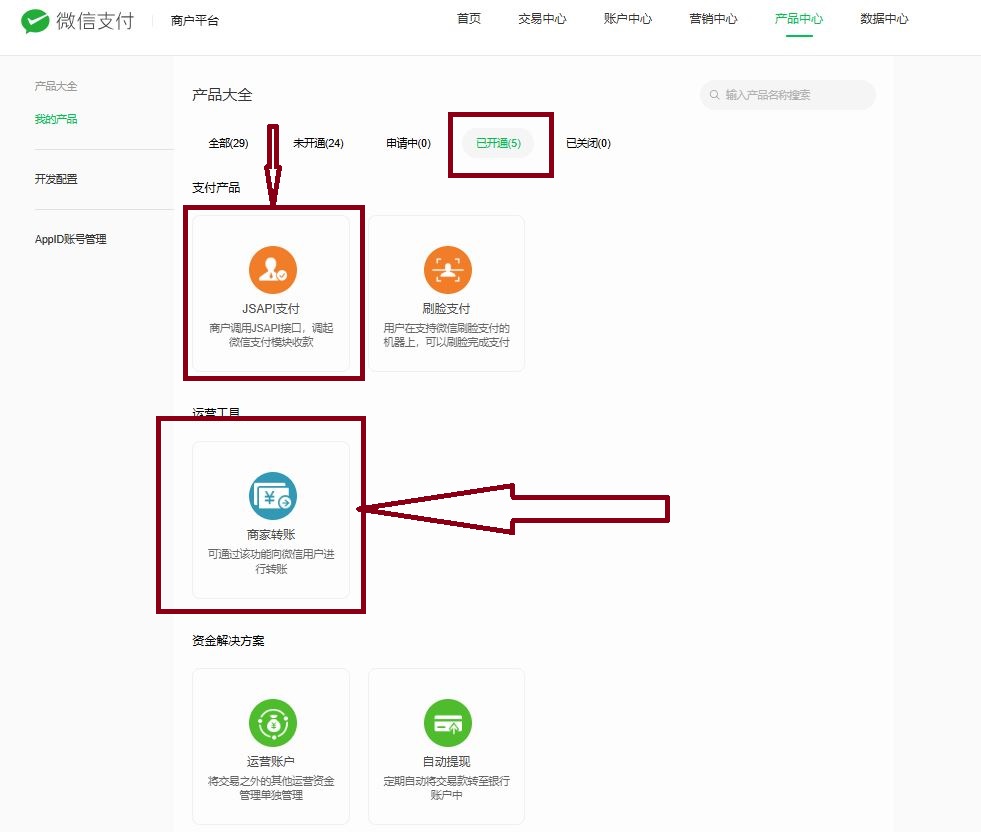
Task: Open 开发配置 in the sidebar
Action: (56, 179)
